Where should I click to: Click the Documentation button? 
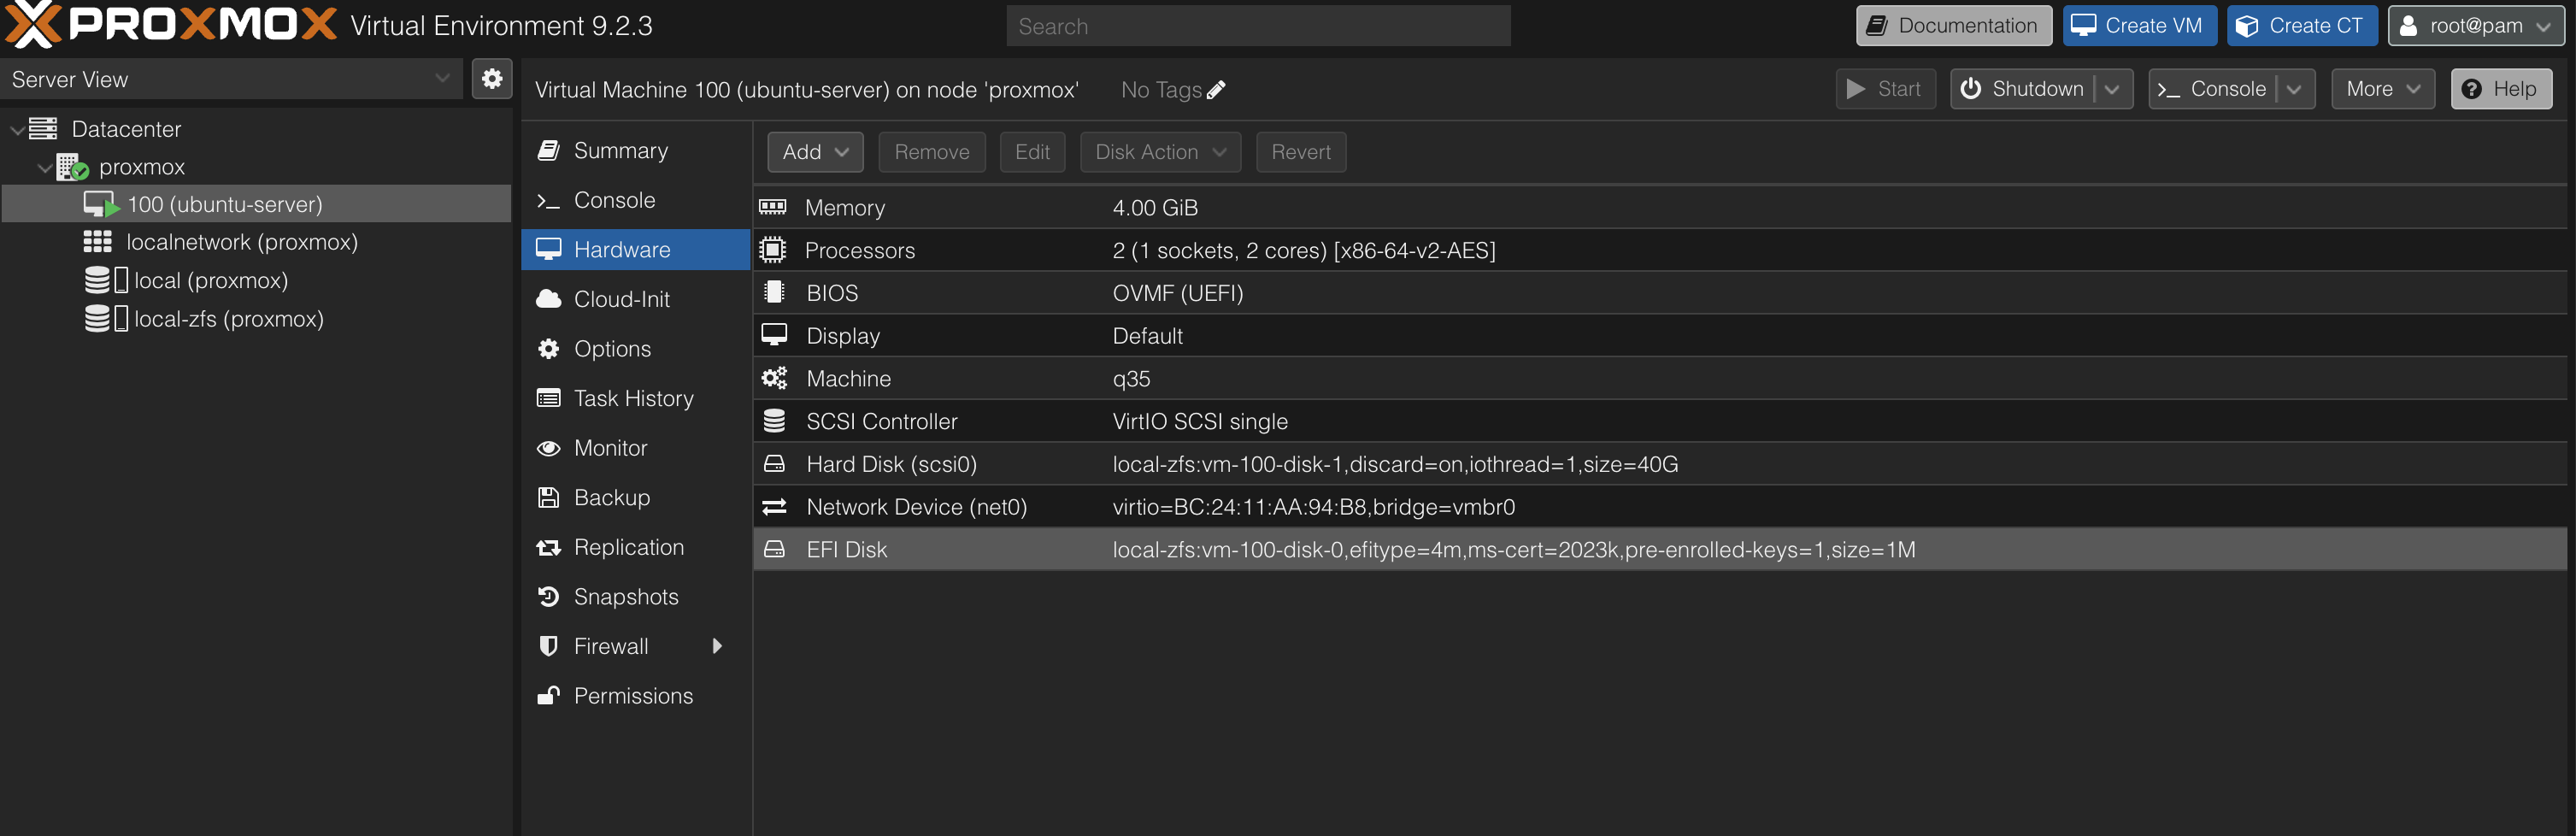[x=1953, y=26]
